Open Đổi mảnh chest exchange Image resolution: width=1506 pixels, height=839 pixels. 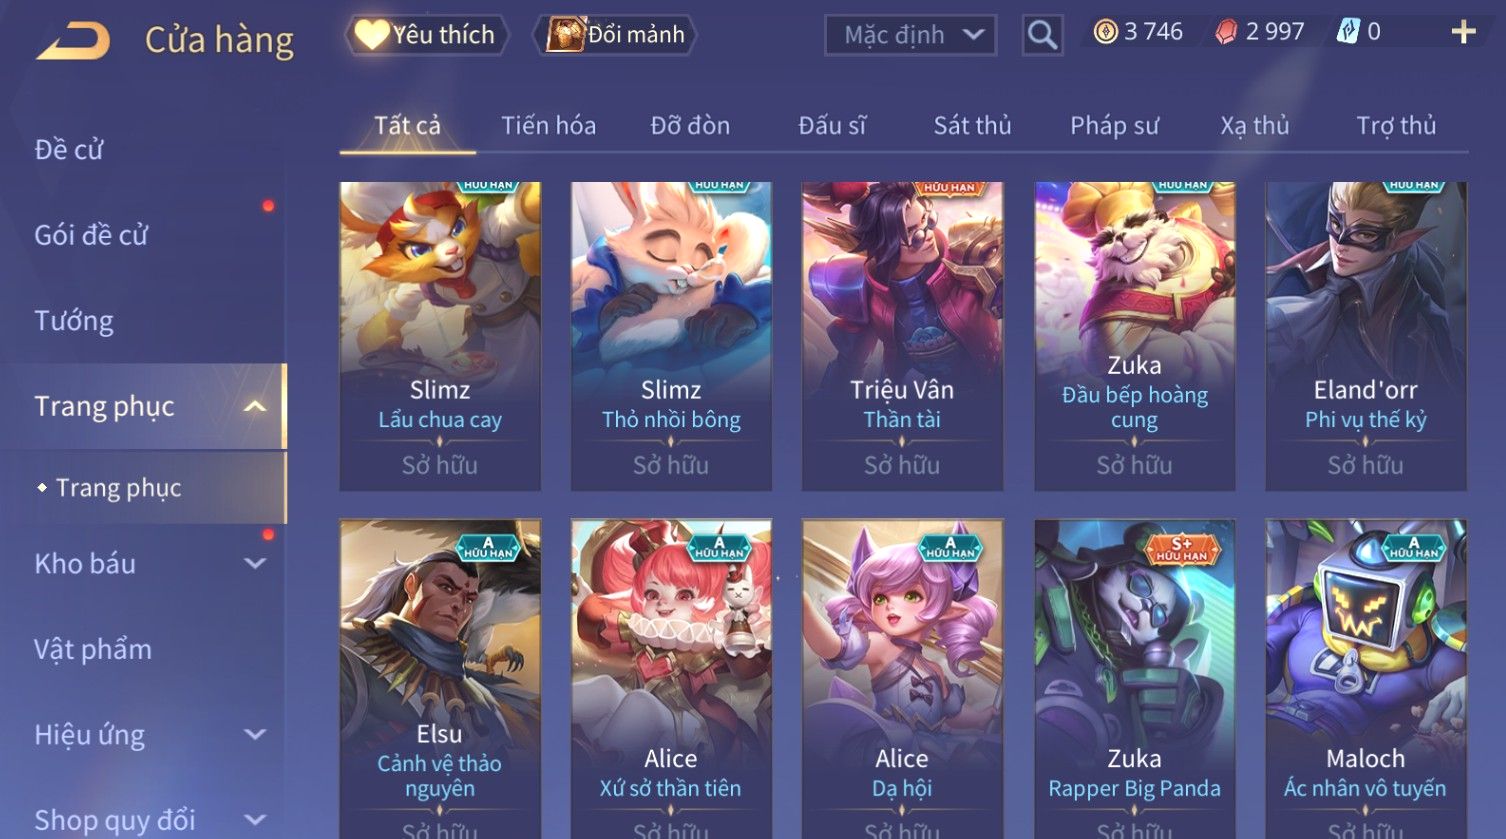click(x=618, y=35)
